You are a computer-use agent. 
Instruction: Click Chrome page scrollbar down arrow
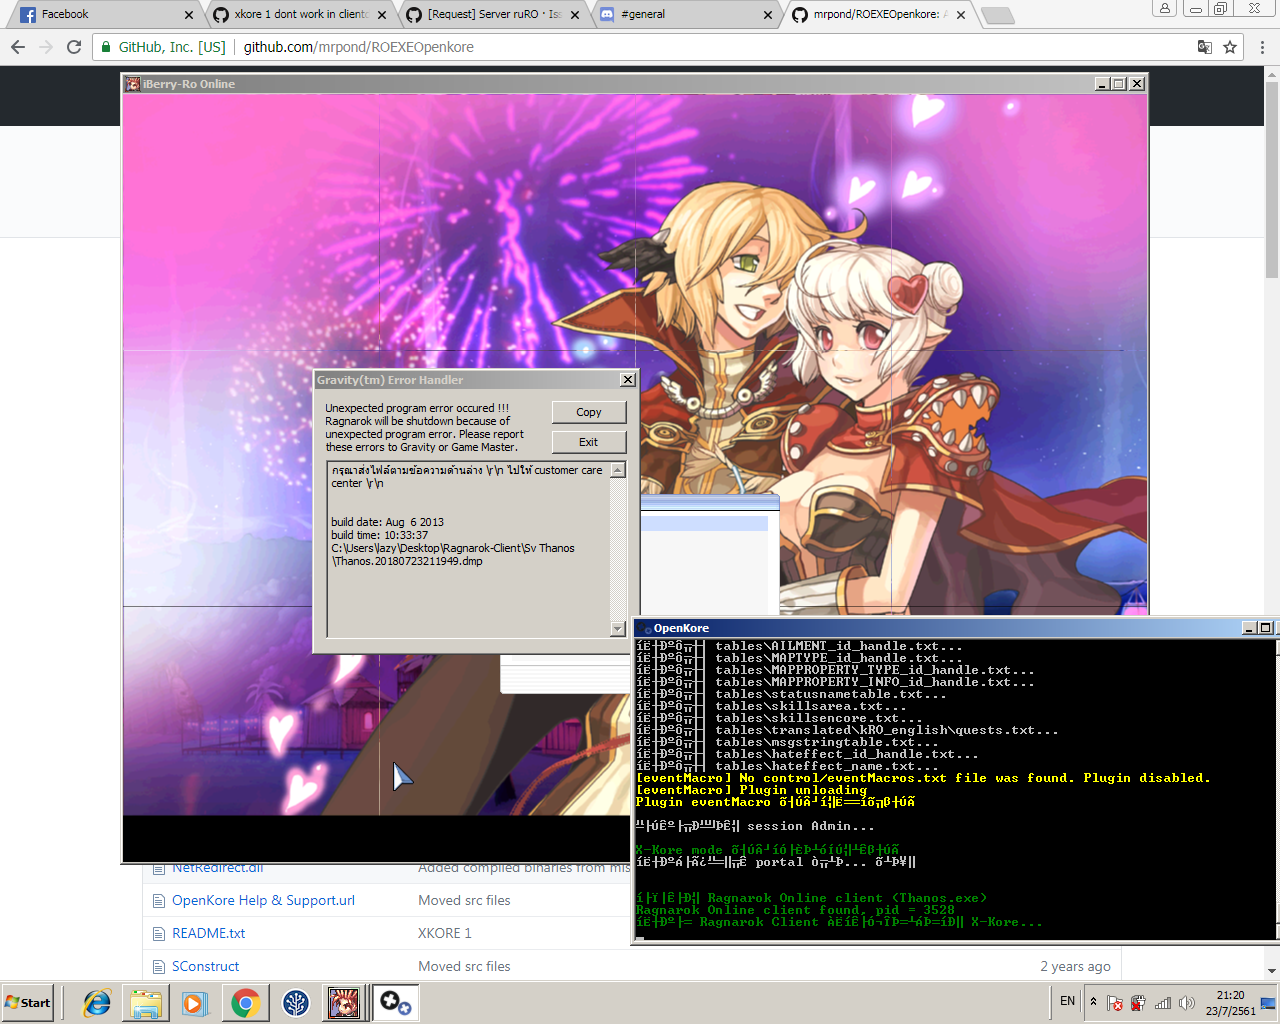(1272, 970)
